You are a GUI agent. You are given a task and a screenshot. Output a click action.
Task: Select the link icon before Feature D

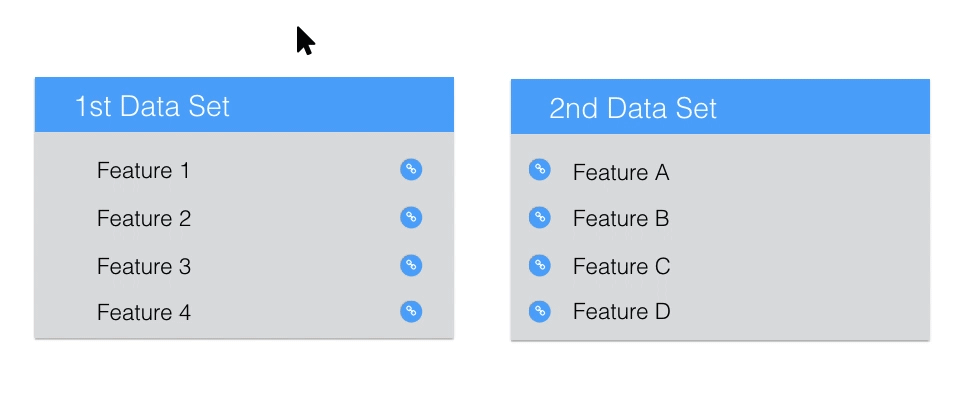point(539,311)
